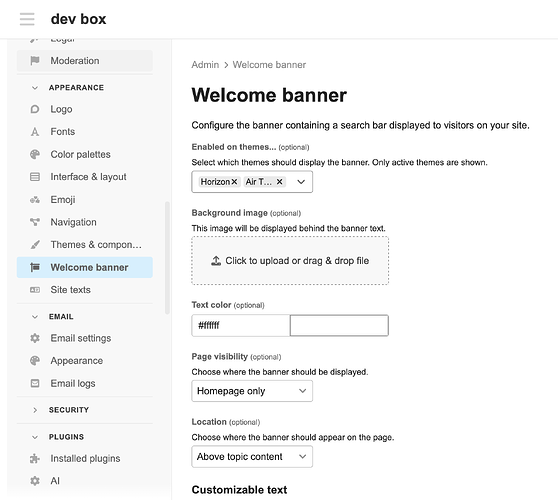Click the Interface & layout icon
The height and width of the screenshot is (500, 558).
[35, 177]
